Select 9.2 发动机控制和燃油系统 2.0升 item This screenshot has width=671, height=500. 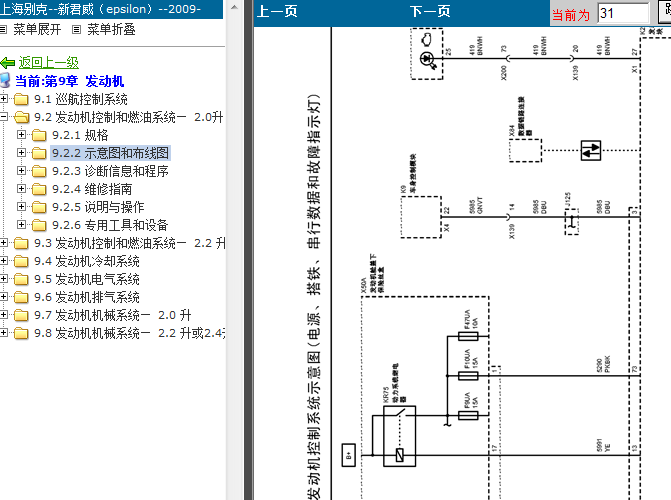pos(128,117)
